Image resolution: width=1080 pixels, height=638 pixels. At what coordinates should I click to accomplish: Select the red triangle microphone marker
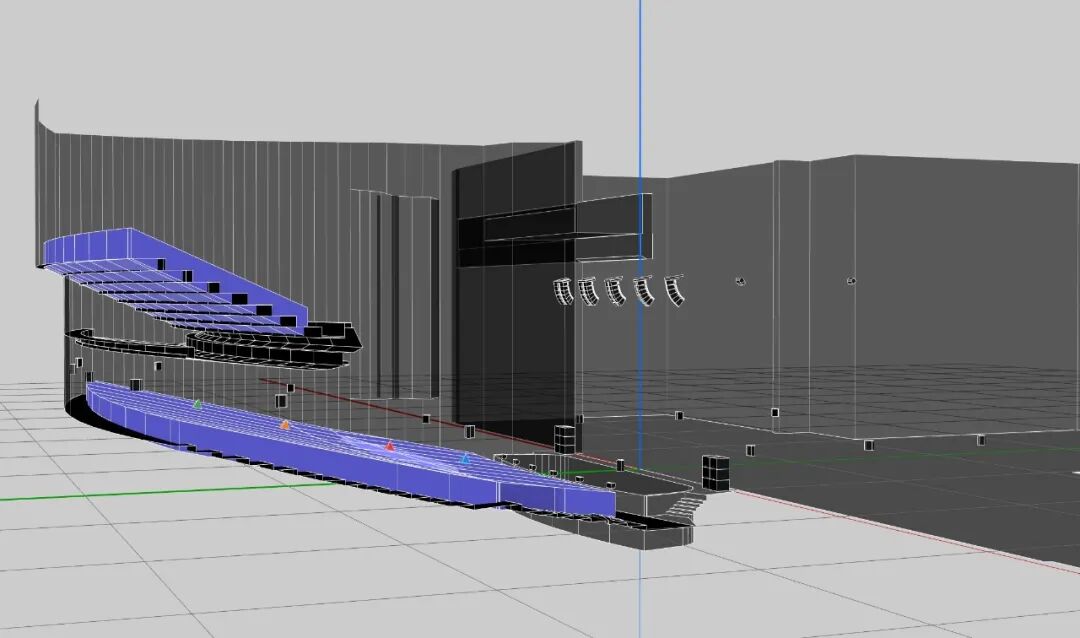click(390, 446)
